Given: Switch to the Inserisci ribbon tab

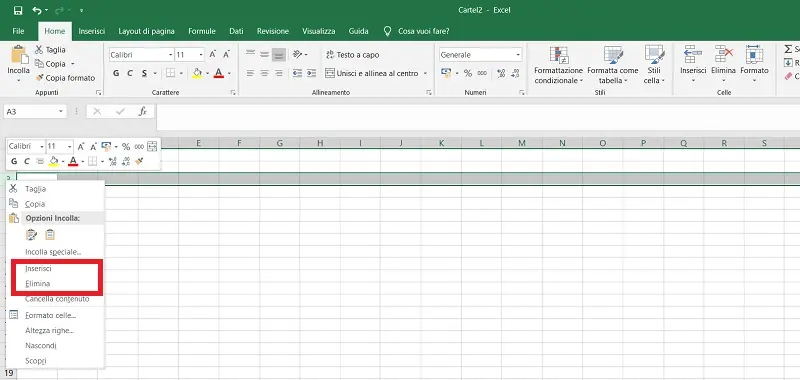Looking at the screenshot, I should (x=92, y=31).
